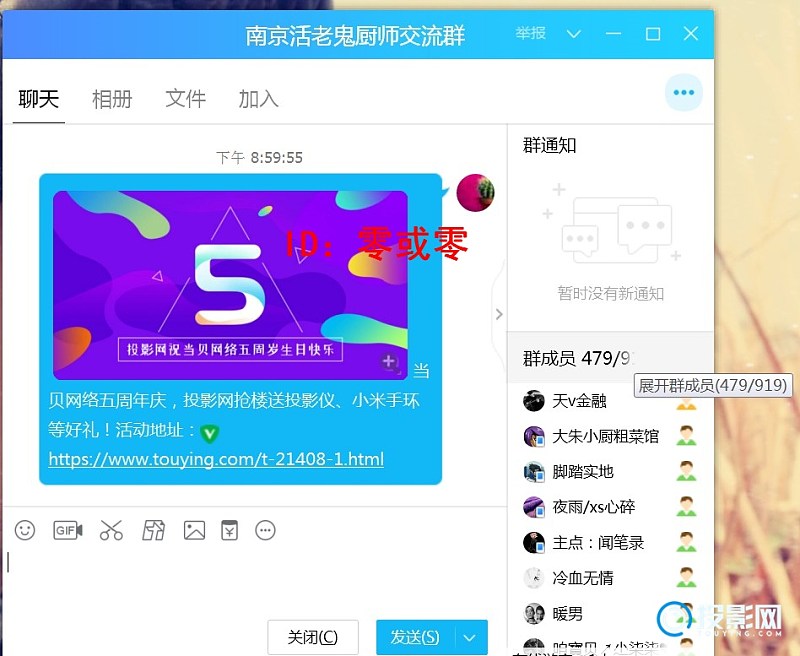Click avatar of 天v金融
The image size is (800, 656).
coord(534,401)
